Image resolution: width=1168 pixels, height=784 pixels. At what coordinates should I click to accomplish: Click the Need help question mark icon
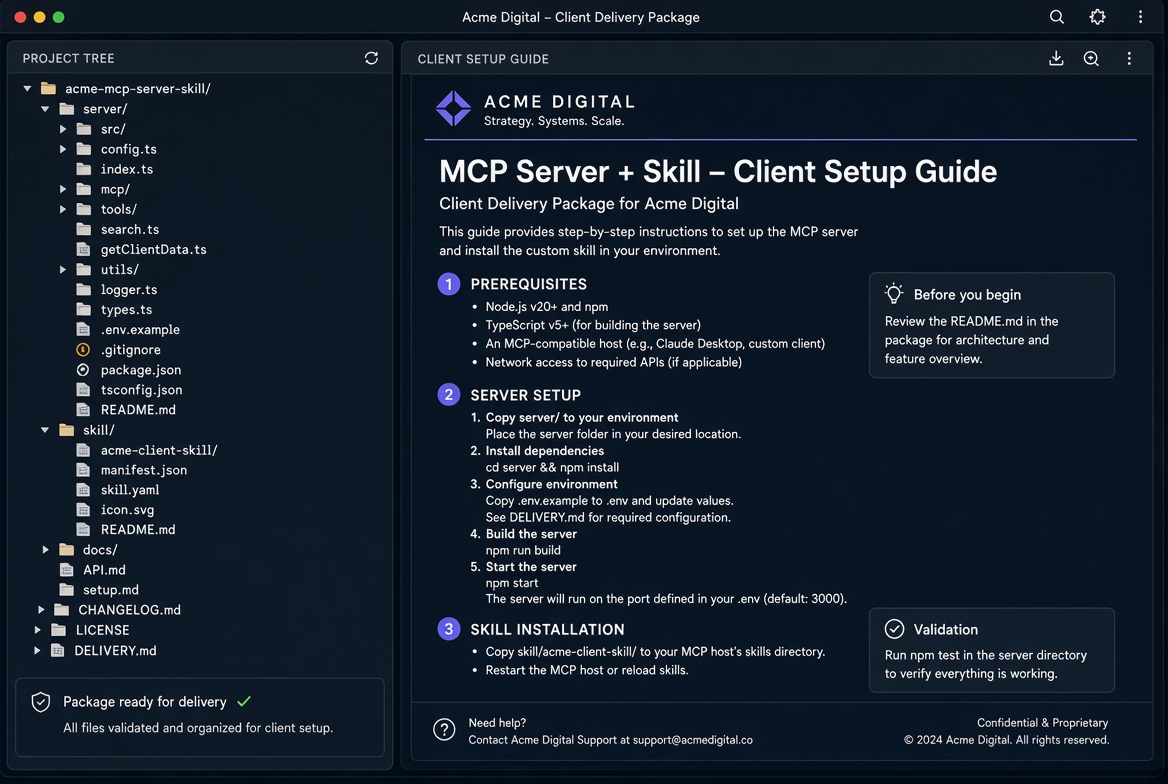(x=444, y=730)
